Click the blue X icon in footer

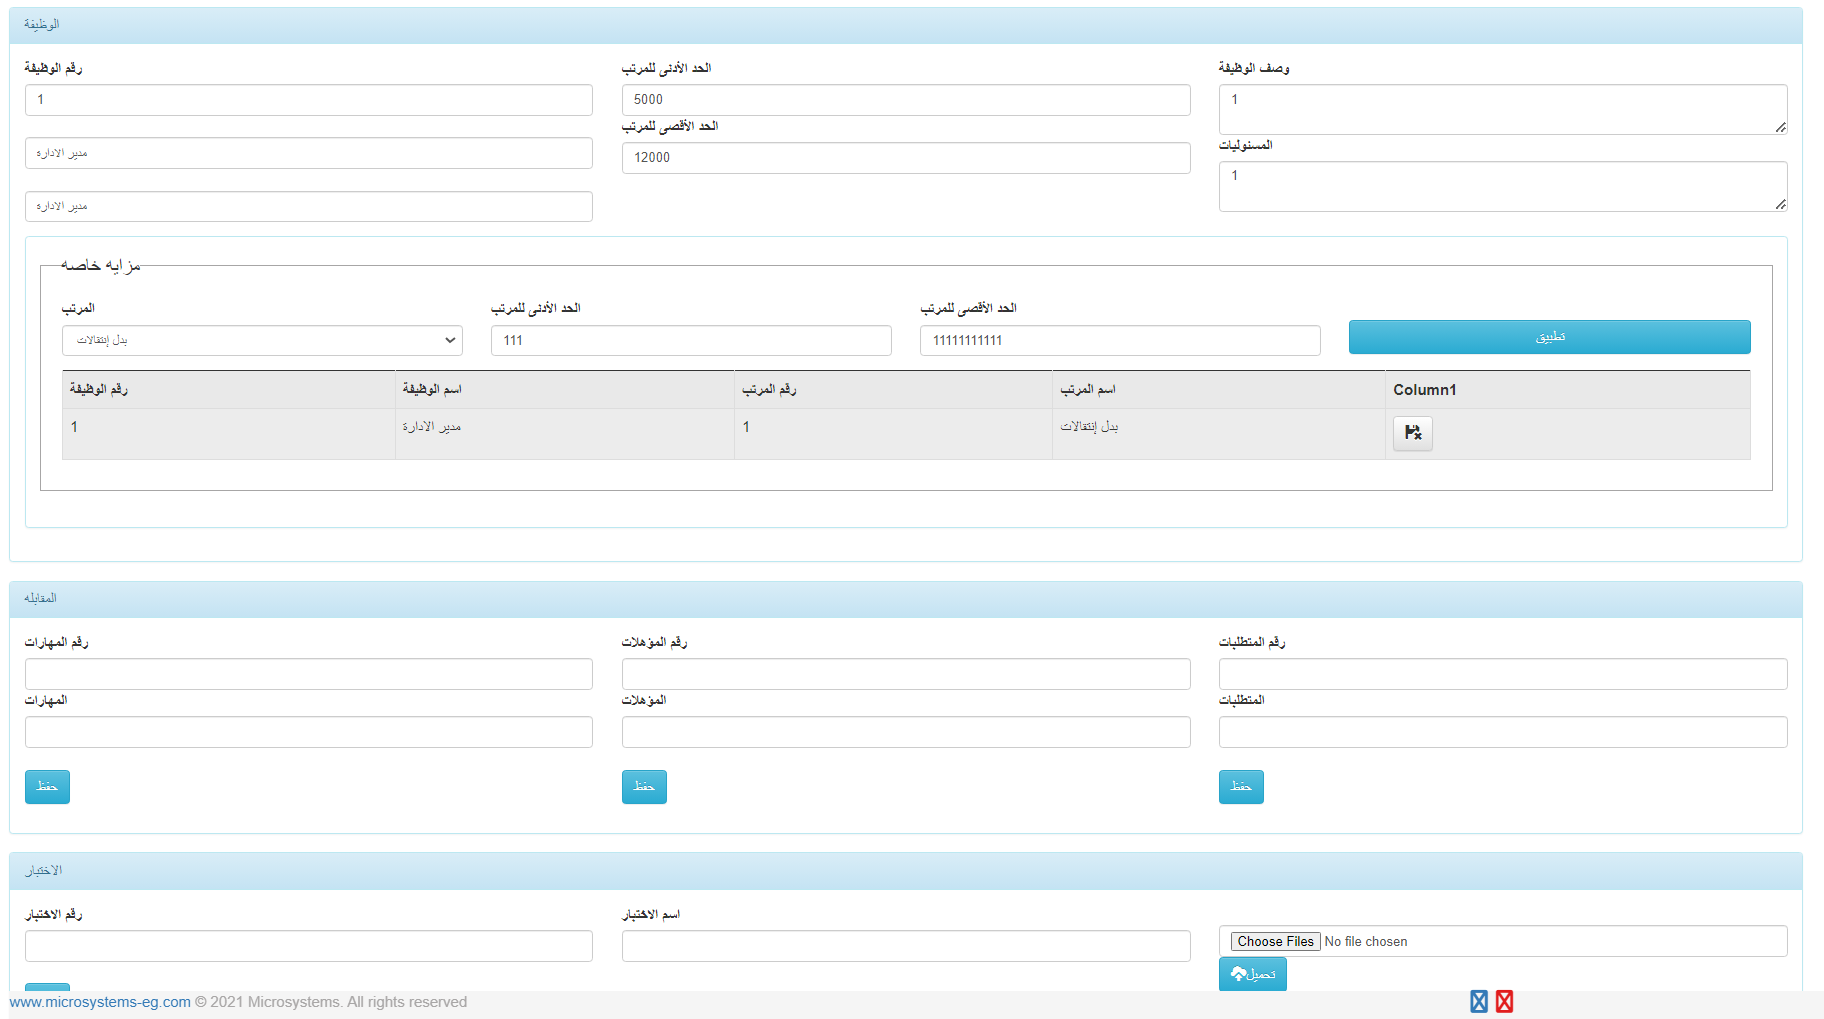point(1478,1001)
